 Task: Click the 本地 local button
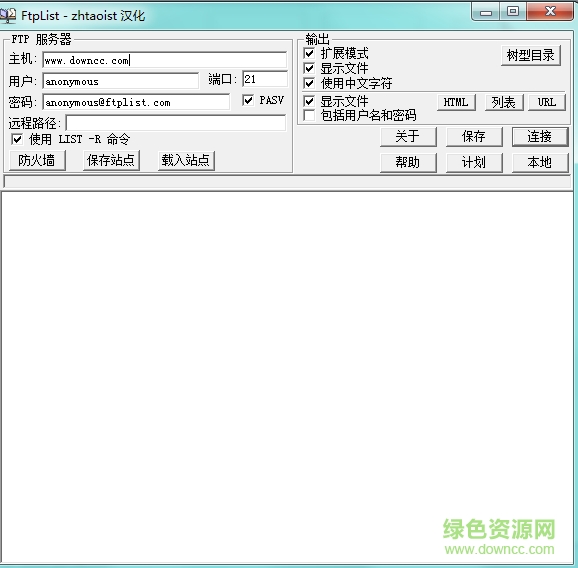pos(540,163)
